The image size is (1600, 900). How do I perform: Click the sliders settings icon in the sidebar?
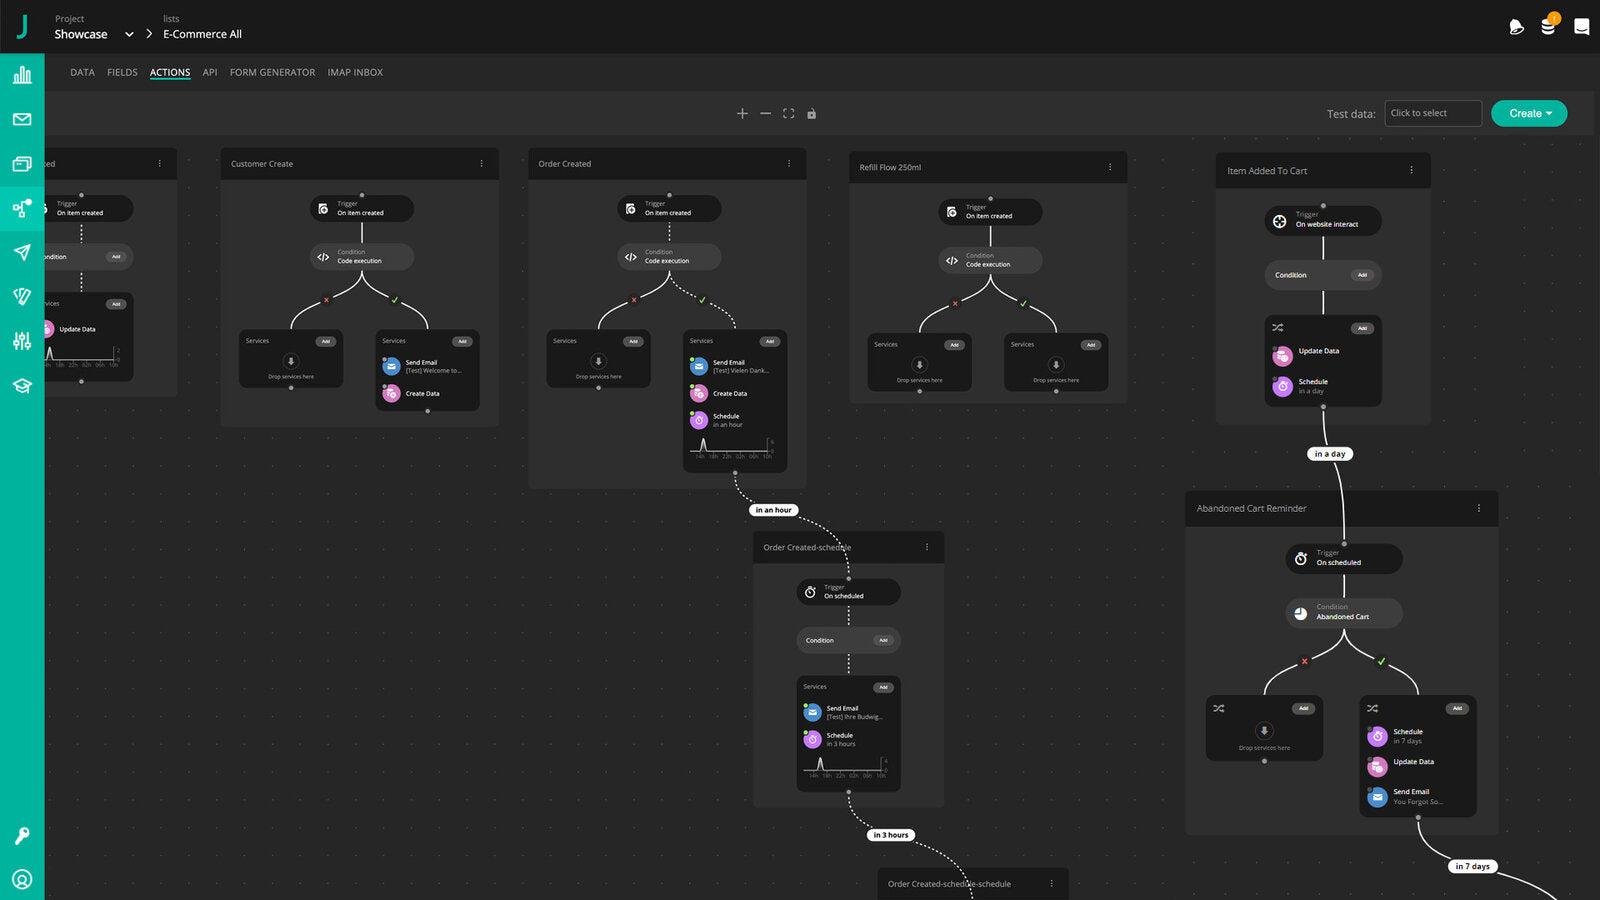[22, 340]
